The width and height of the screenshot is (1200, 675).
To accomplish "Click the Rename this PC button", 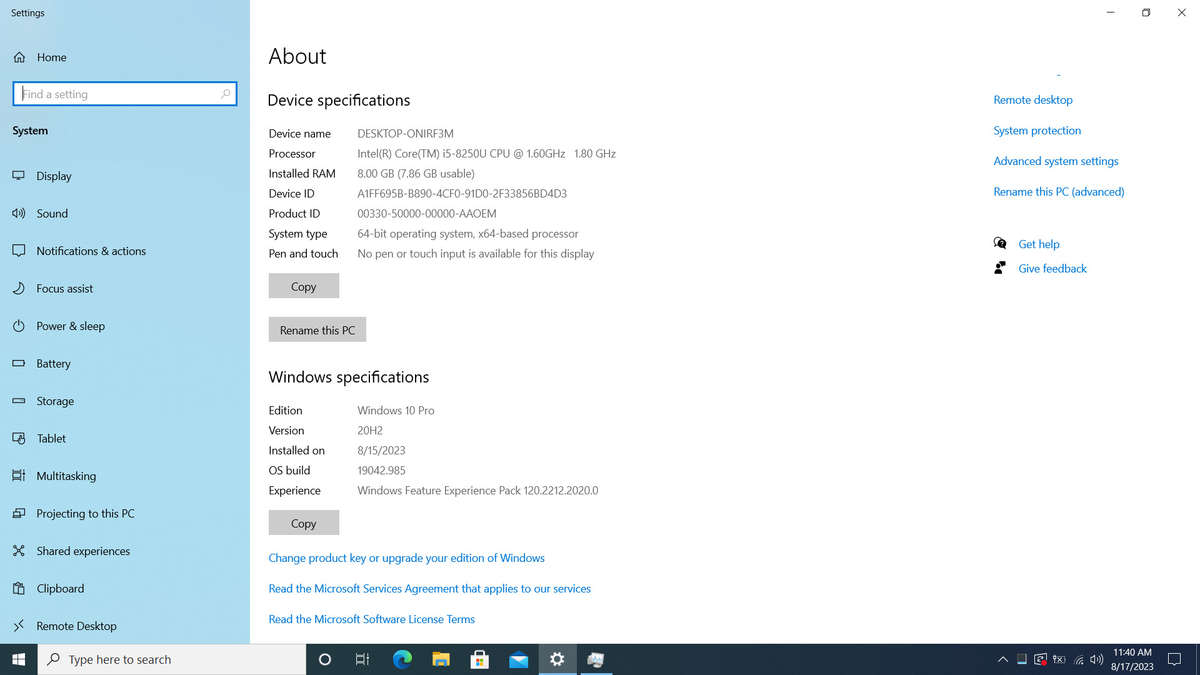I will (317, 329).
